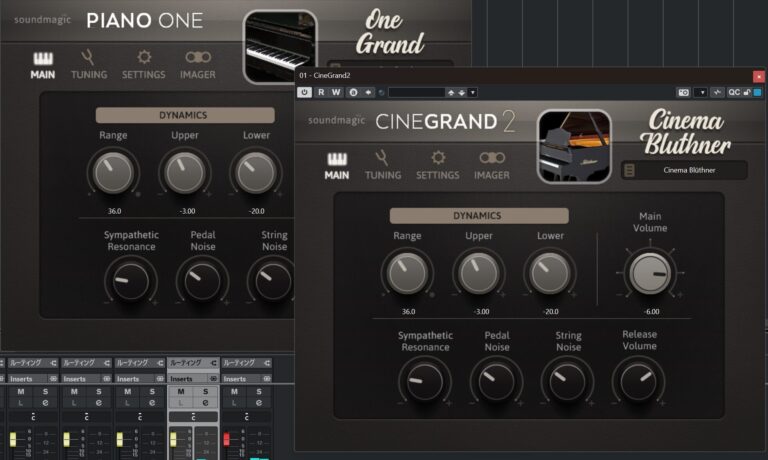Click the Pedal Noise knob in Piano One
This screenshot has width=768, height=460.
202,281
